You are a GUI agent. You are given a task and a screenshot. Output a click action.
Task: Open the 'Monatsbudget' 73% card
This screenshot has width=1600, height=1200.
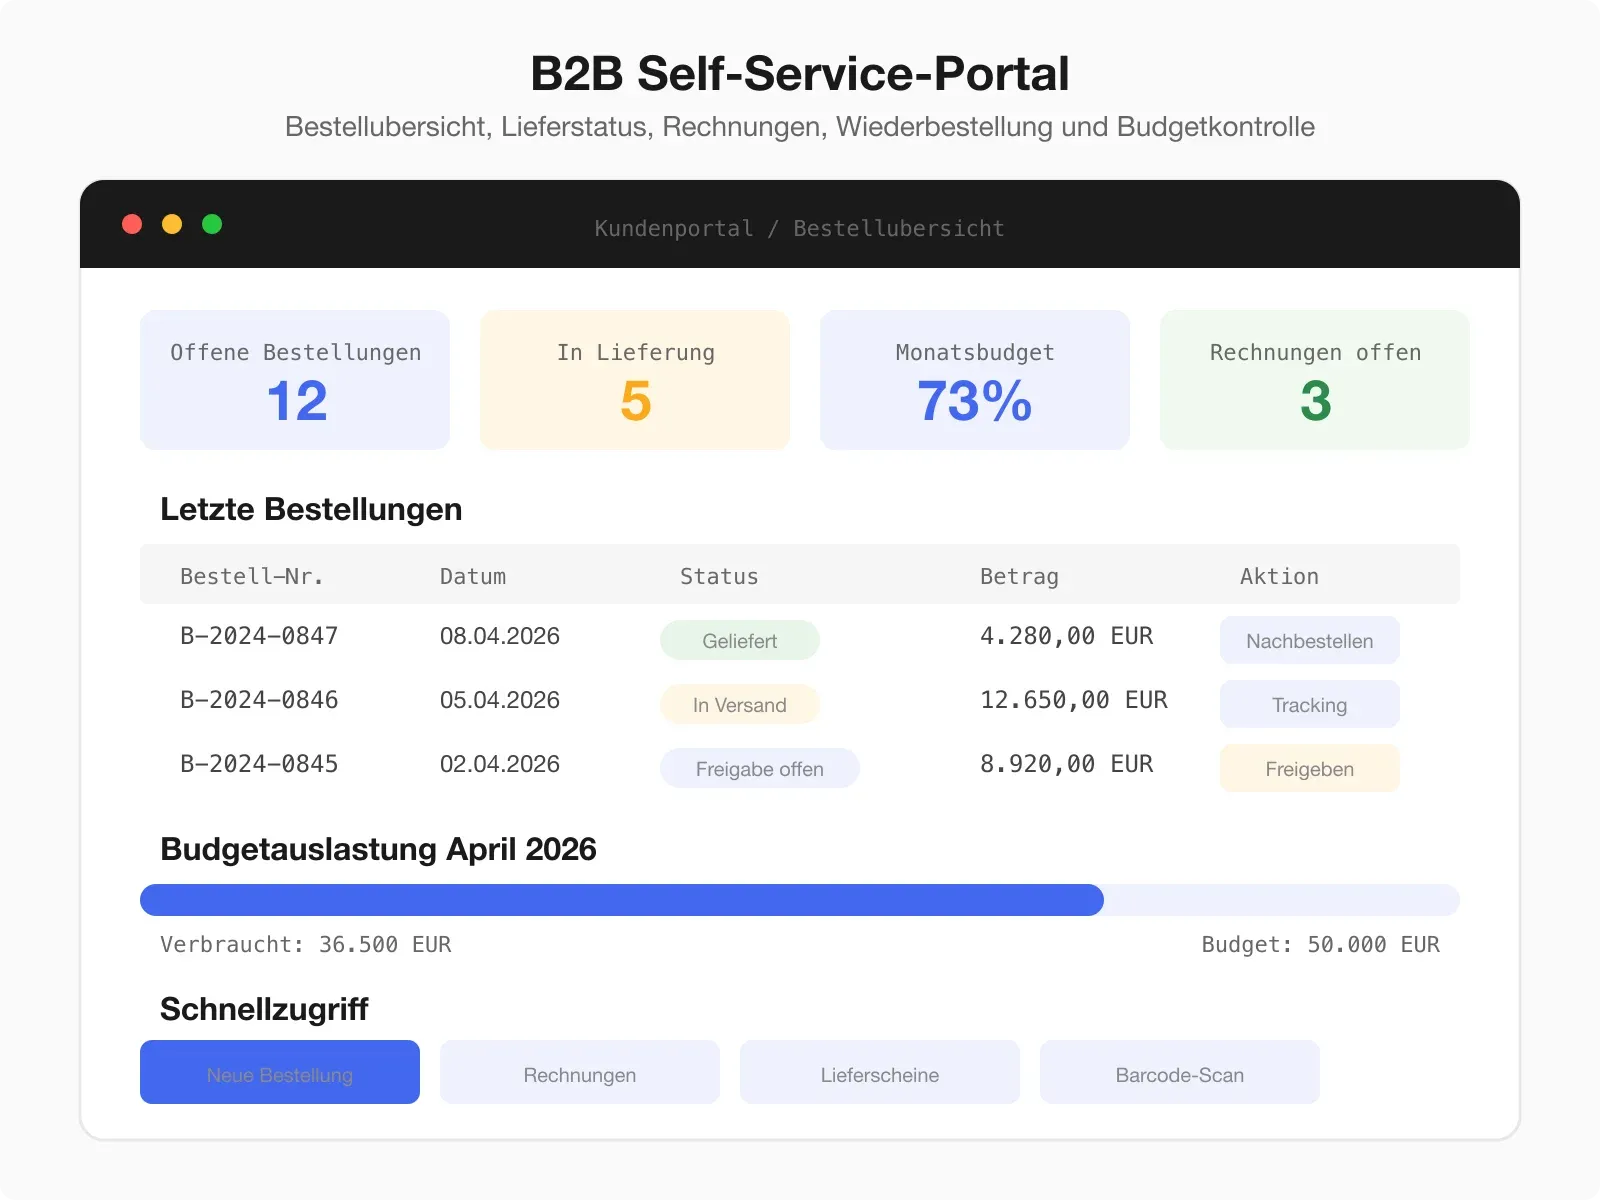(x=974, y=380)
